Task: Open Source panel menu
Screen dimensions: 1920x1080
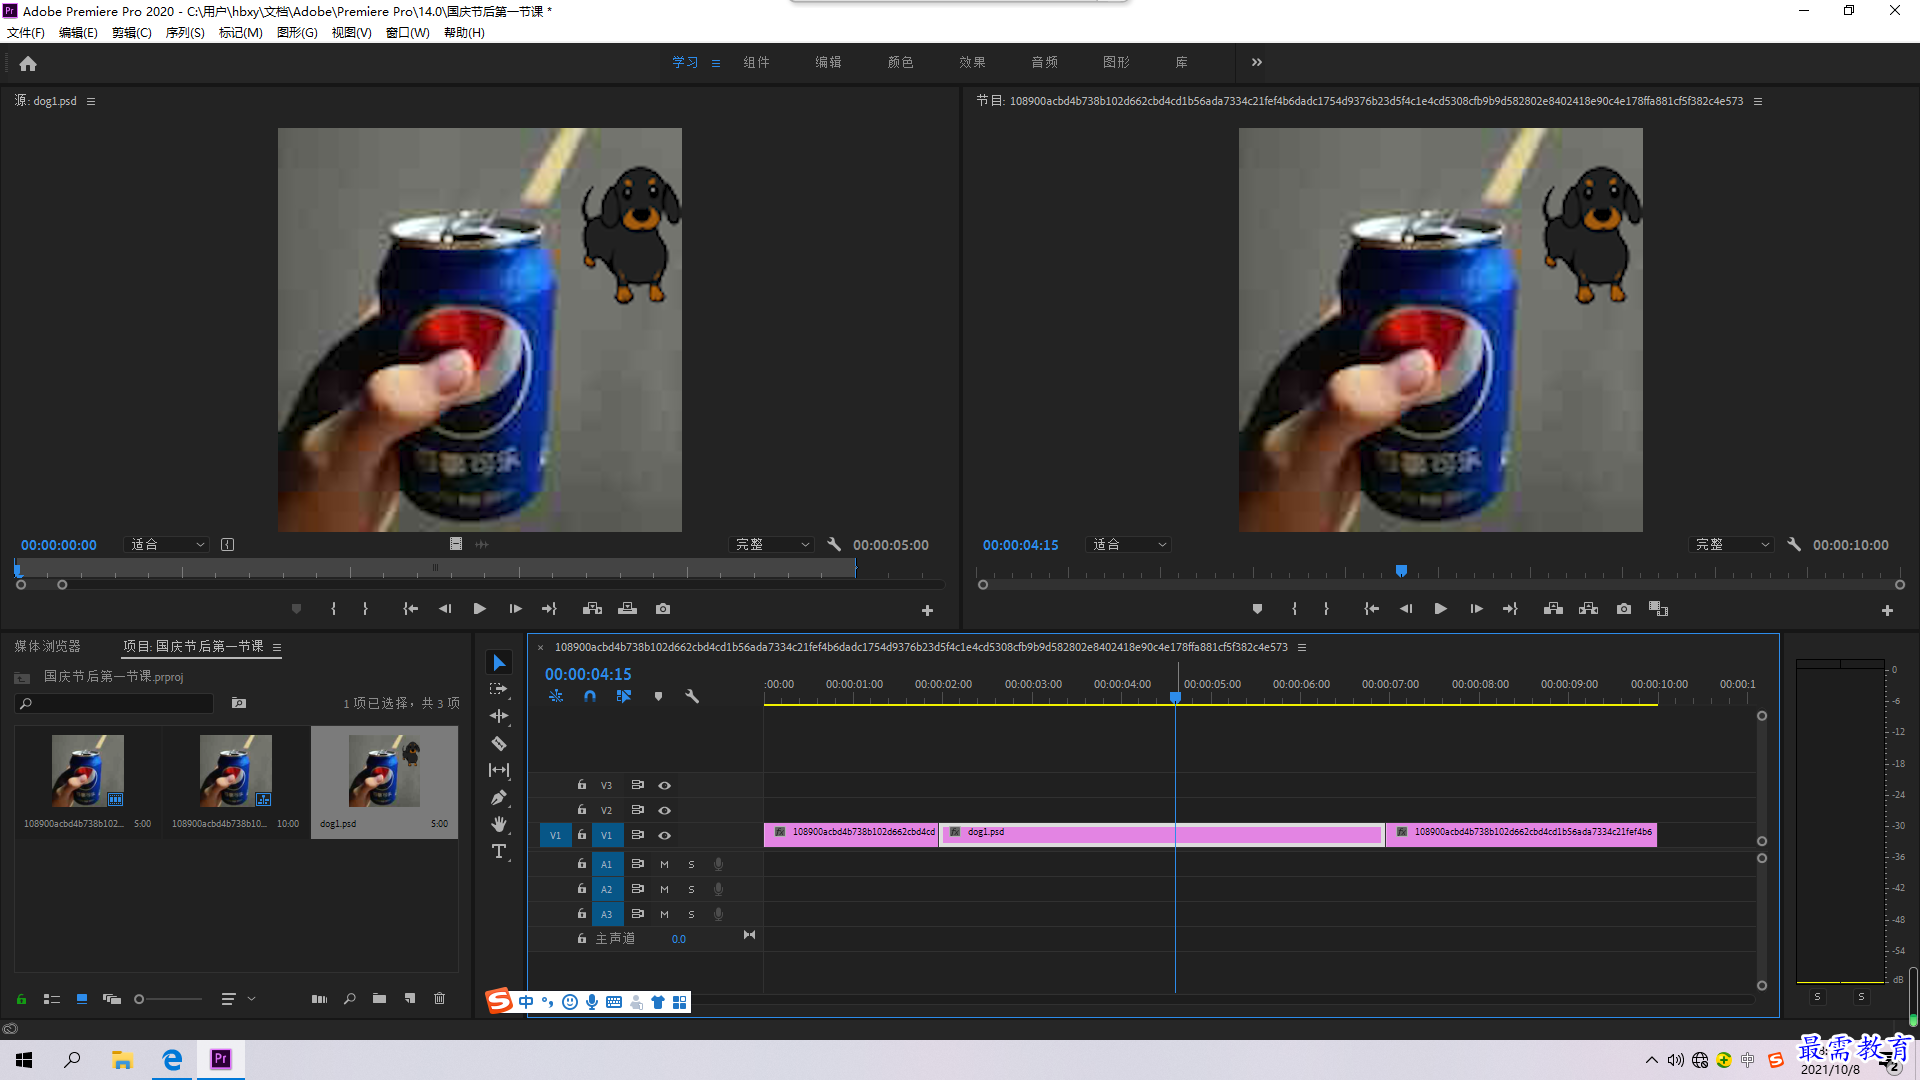Action: (x=91, y=101)
